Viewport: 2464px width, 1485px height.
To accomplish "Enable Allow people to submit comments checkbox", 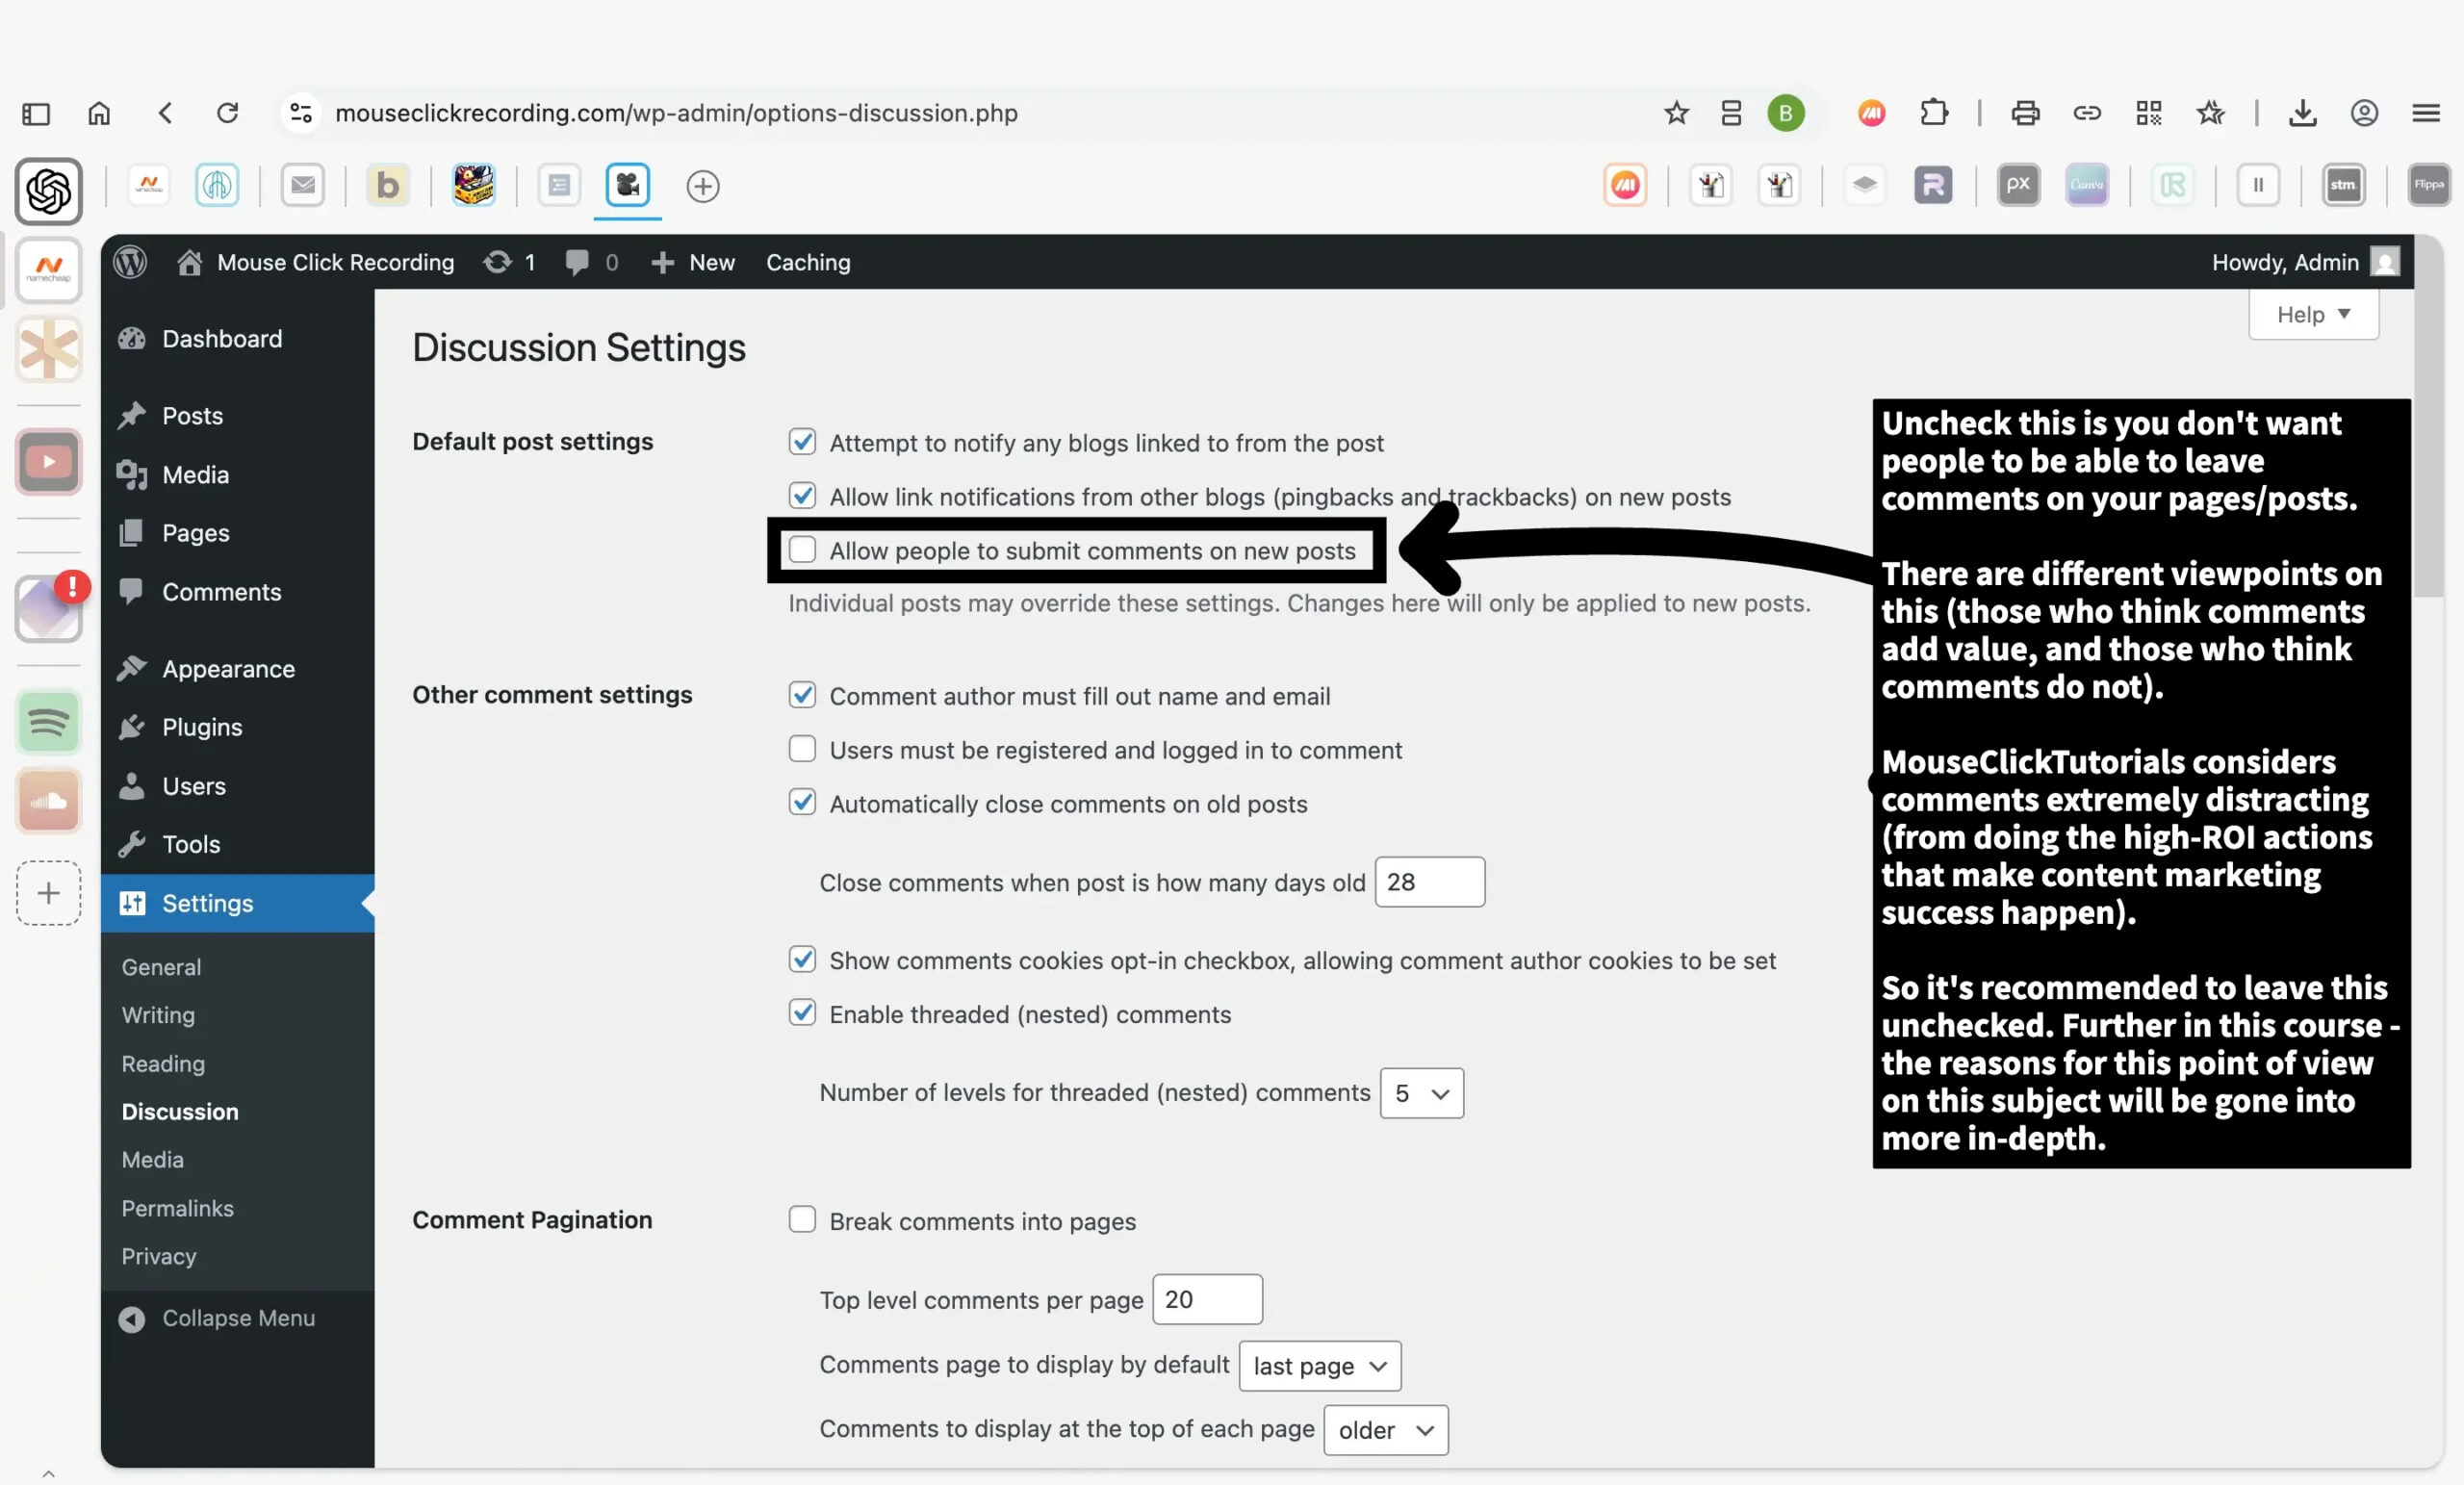I will (802, 550).
